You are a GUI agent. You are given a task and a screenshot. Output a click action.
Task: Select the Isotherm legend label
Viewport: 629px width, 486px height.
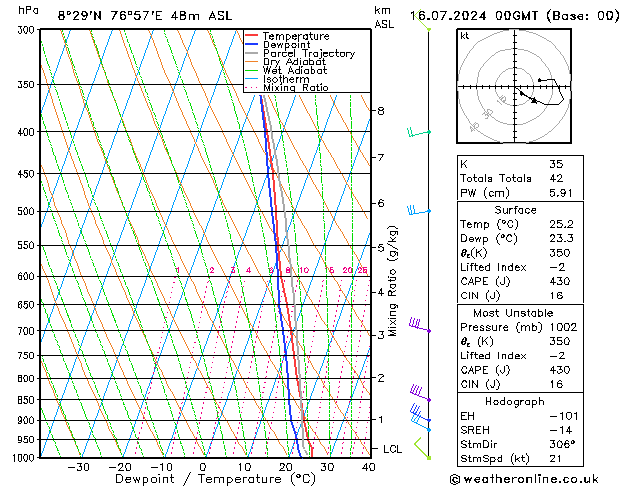(x=286, y=79)
